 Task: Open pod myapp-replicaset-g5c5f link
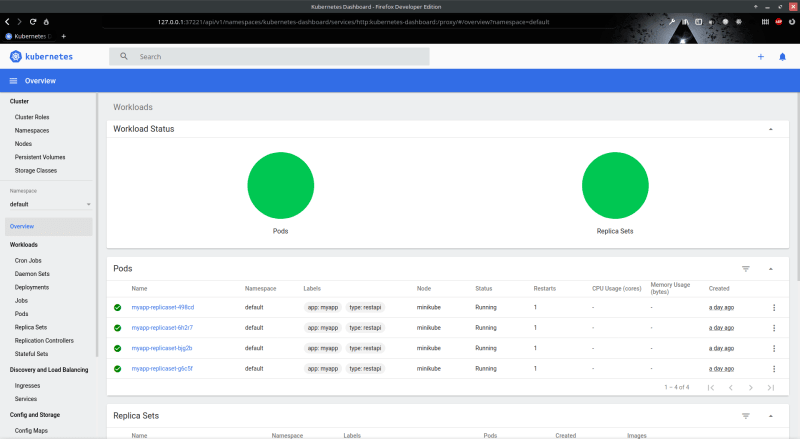pyautogui.click(x=162, y=369)
